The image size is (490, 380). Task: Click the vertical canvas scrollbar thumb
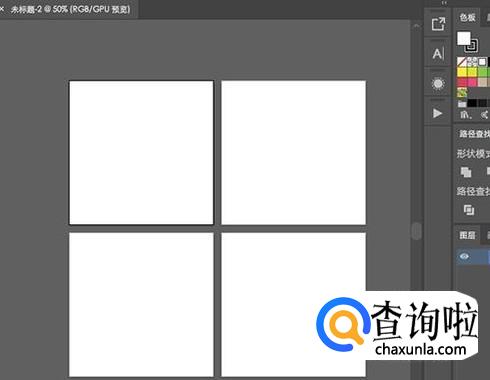pos(416,231)
